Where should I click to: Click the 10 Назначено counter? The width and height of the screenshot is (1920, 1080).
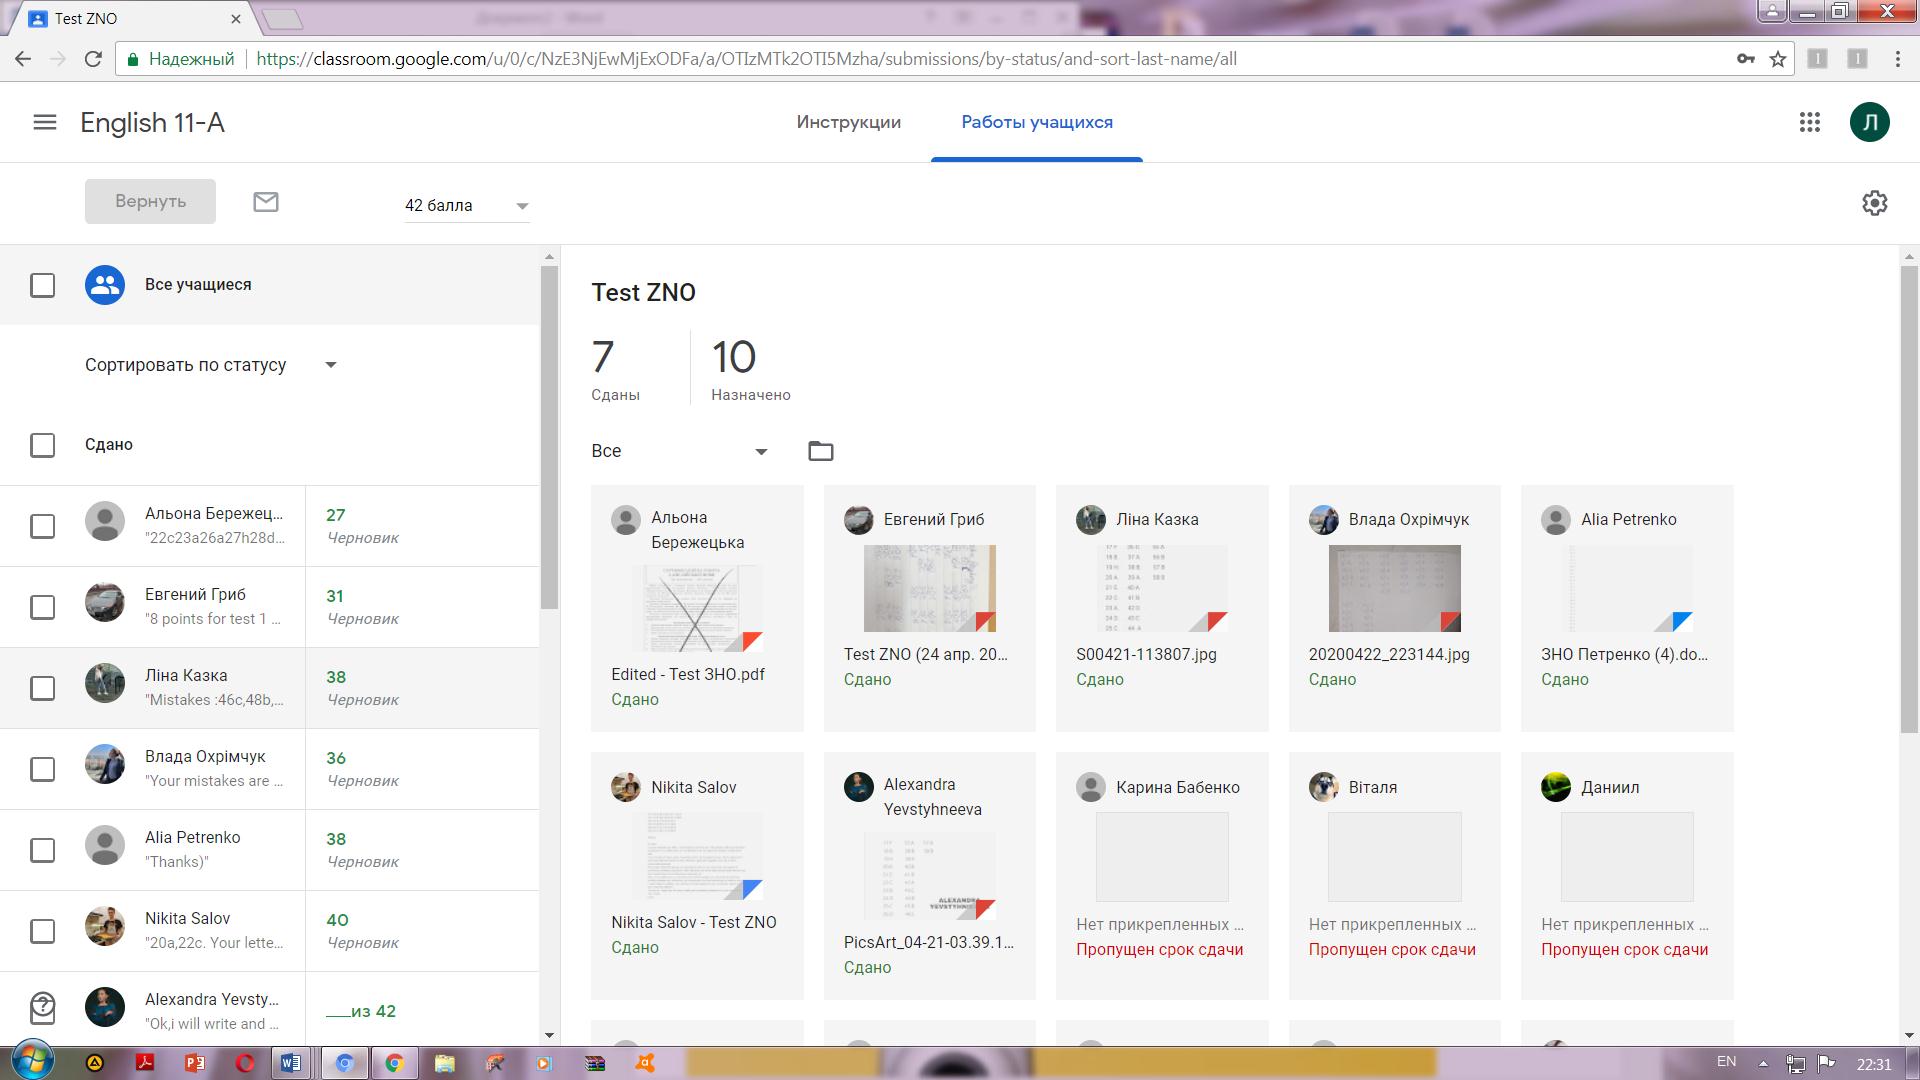point(751,368)
